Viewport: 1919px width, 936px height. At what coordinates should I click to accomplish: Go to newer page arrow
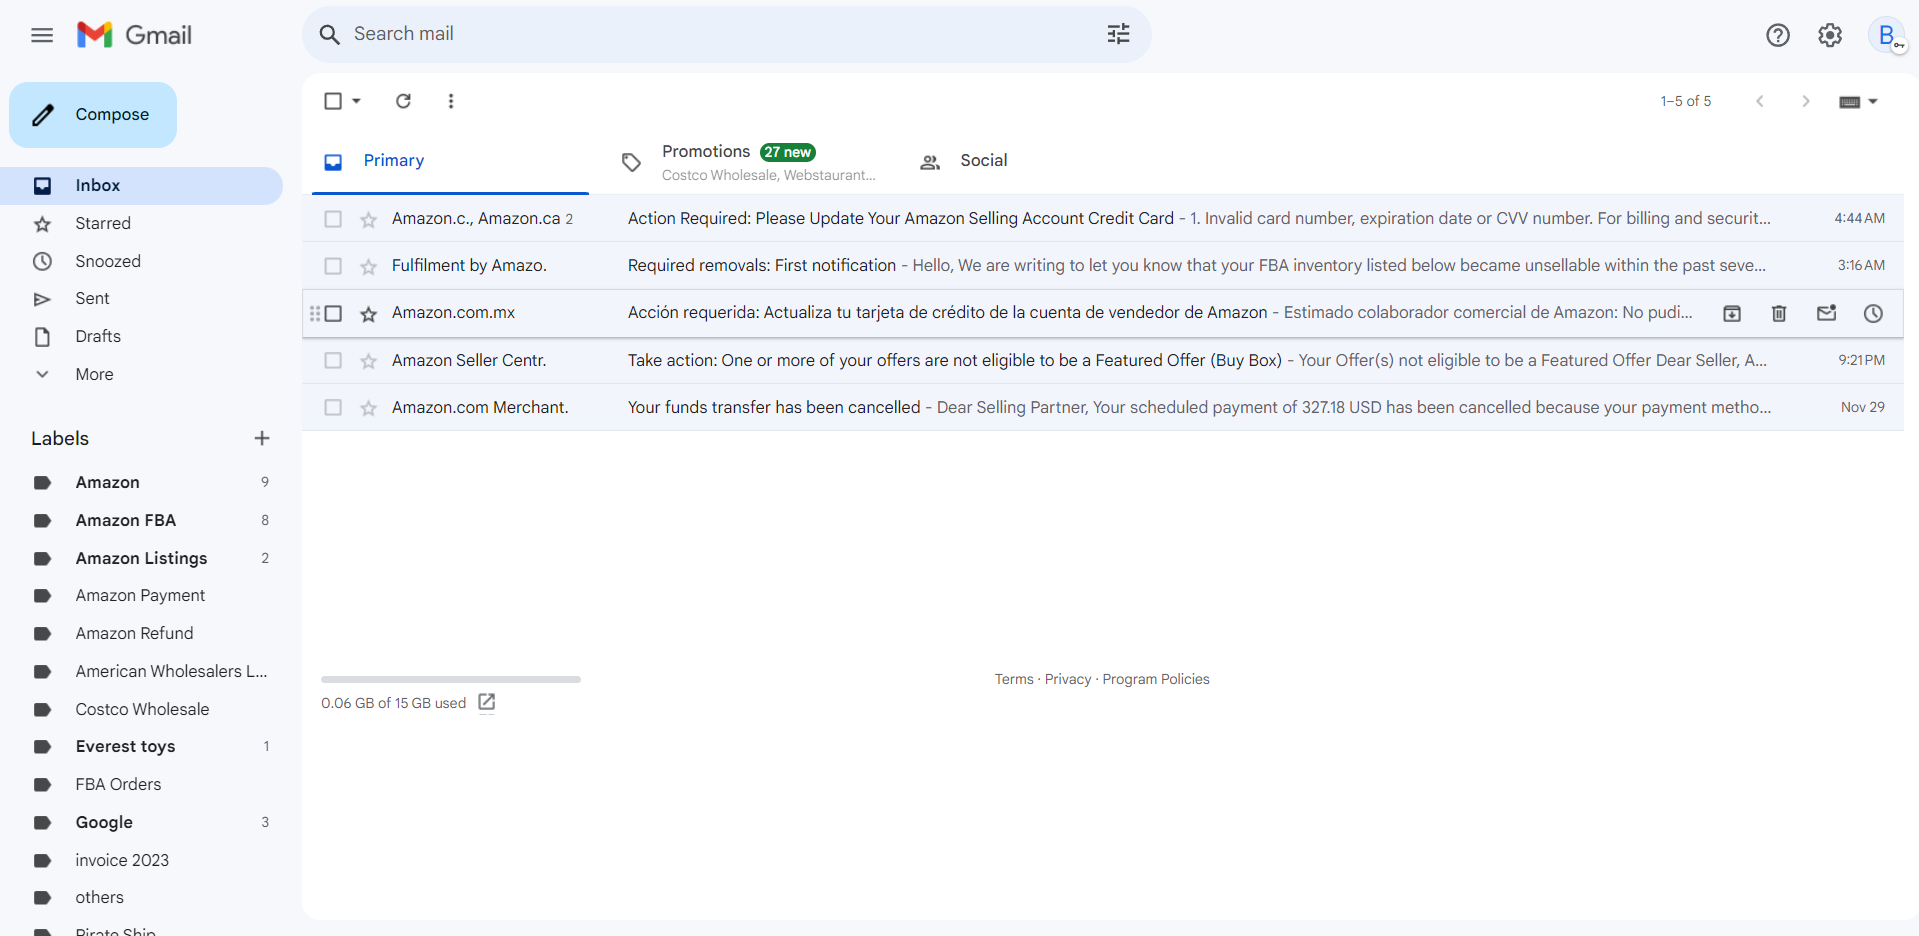click(x=1760, y=101)
